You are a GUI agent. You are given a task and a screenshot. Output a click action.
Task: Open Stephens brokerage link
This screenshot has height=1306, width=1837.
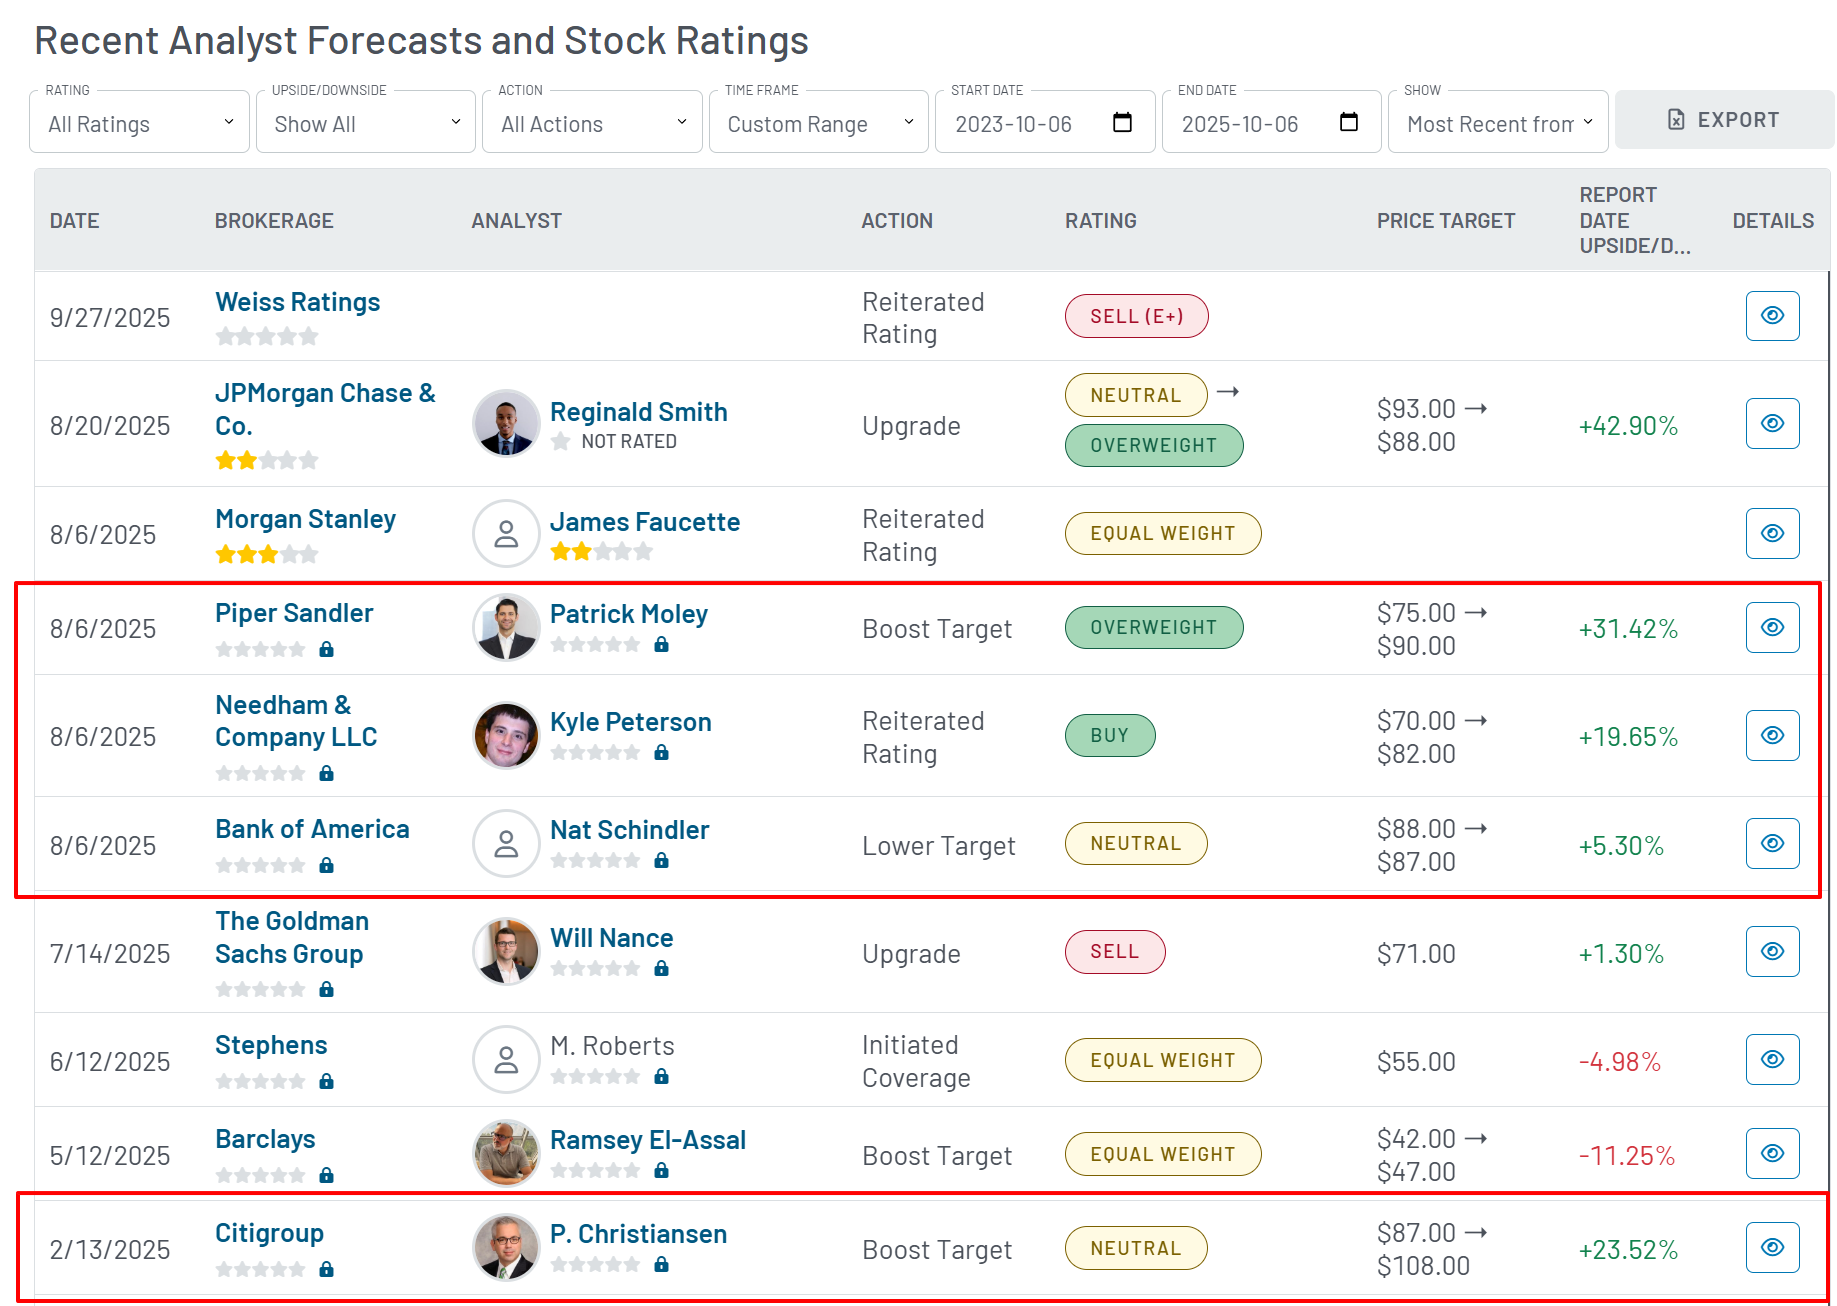271,1045
